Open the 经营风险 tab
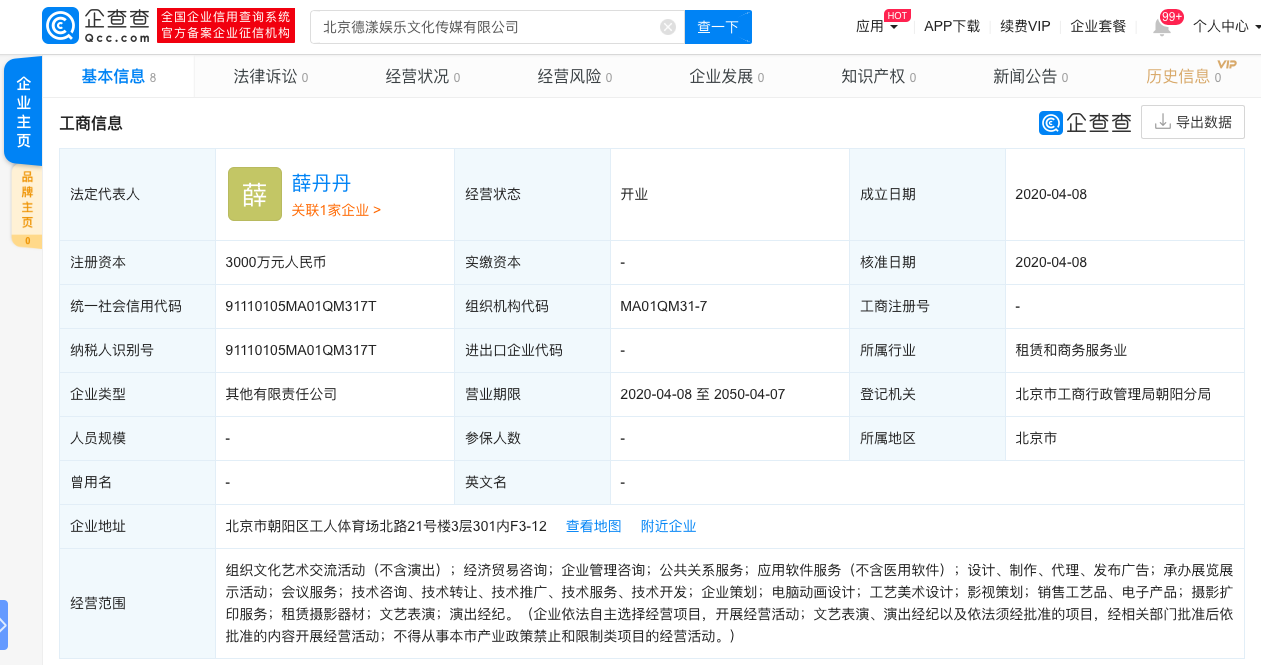1261x665 pixels. click(x=574, y=77)
